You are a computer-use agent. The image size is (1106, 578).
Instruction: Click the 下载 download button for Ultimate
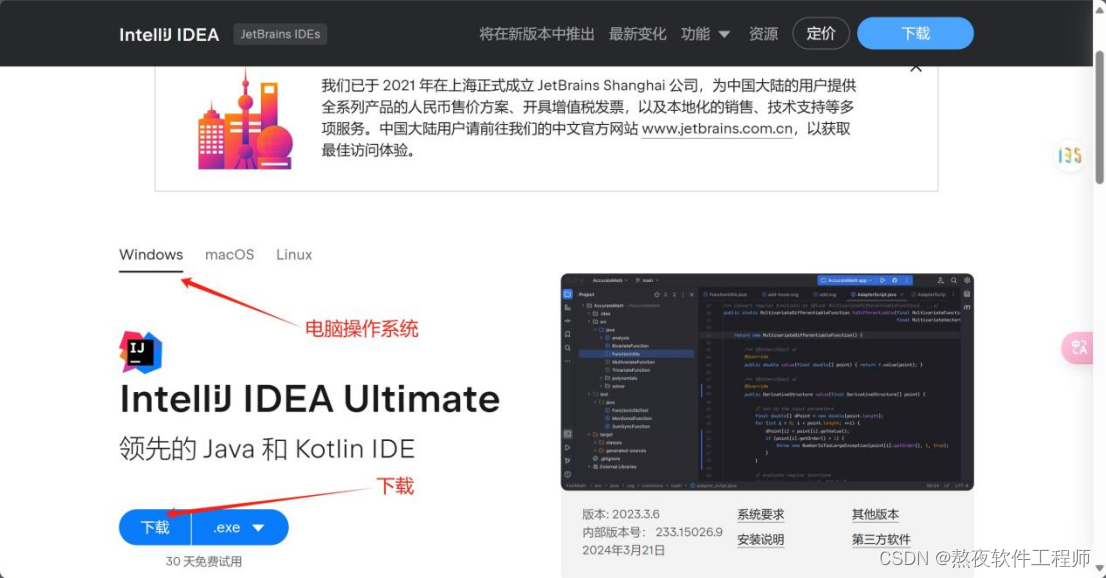[155, 527]
